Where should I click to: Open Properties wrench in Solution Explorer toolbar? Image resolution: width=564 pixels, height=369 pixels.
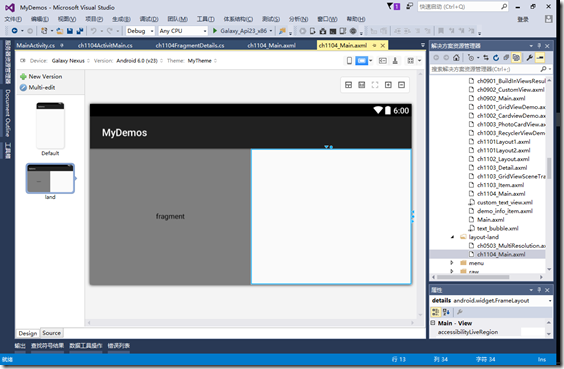coord(529,58)
